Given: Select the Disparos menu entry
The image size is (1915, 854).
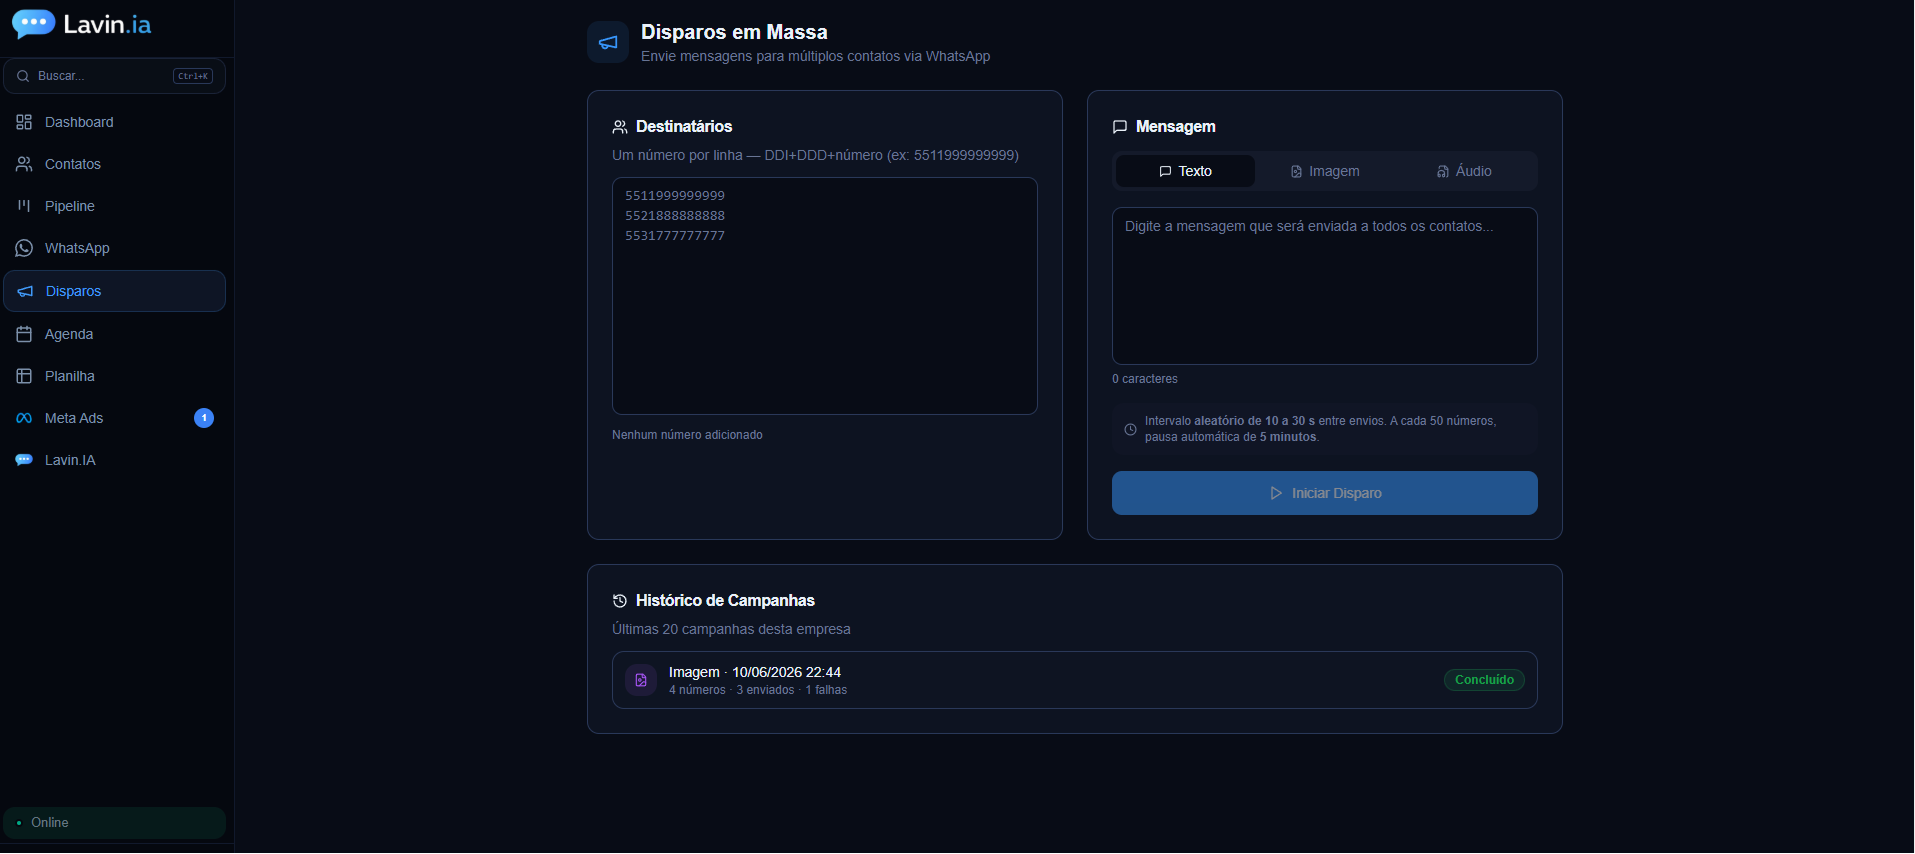Looking at the screenshot, I should pyautogui.click(x=114, y=291).
